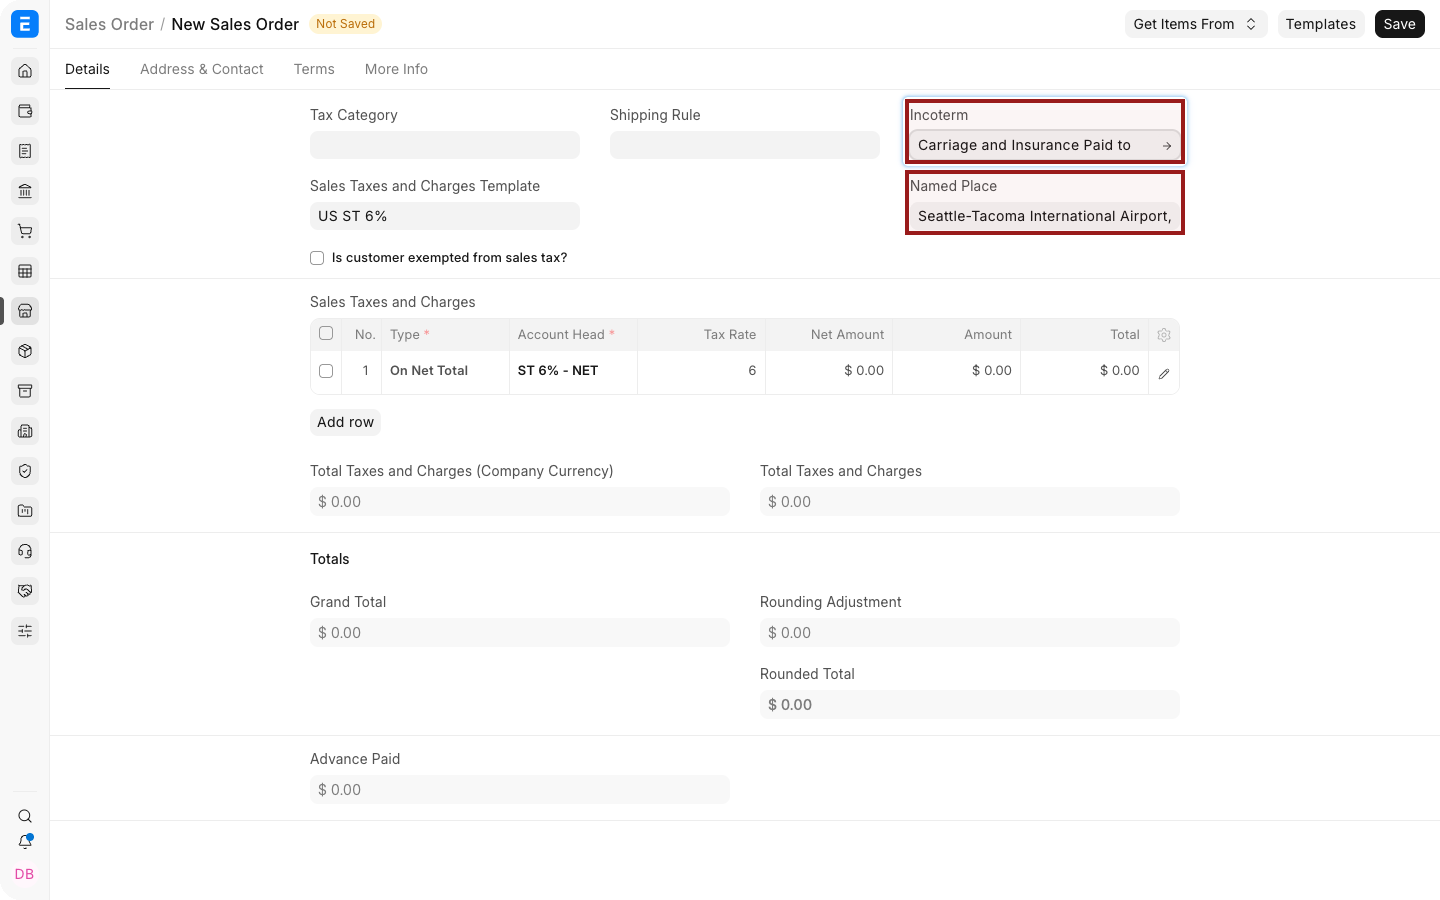Open the shopping cart icon in sidebar
1440x900 pixels.
(x=25, y=231)
